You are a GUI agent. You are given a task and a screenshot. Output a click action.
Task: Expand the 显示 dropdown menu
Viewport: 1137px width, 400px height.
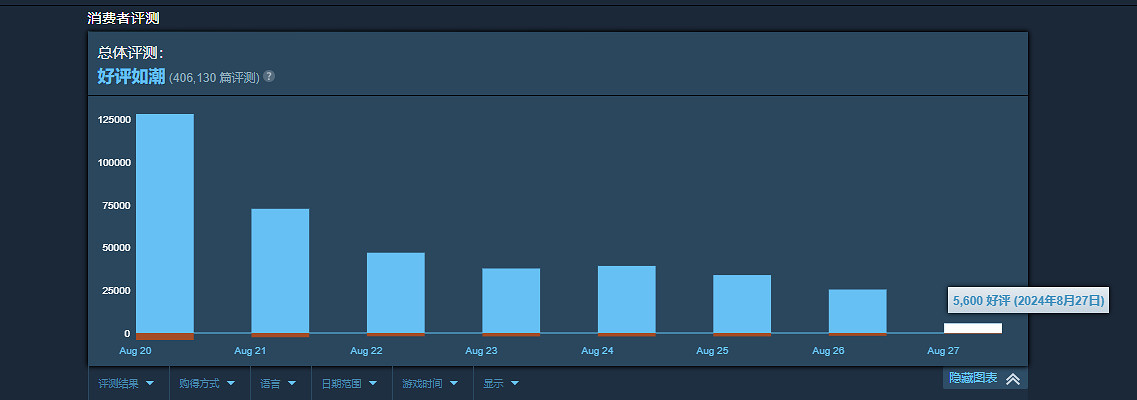pos(500,383)
